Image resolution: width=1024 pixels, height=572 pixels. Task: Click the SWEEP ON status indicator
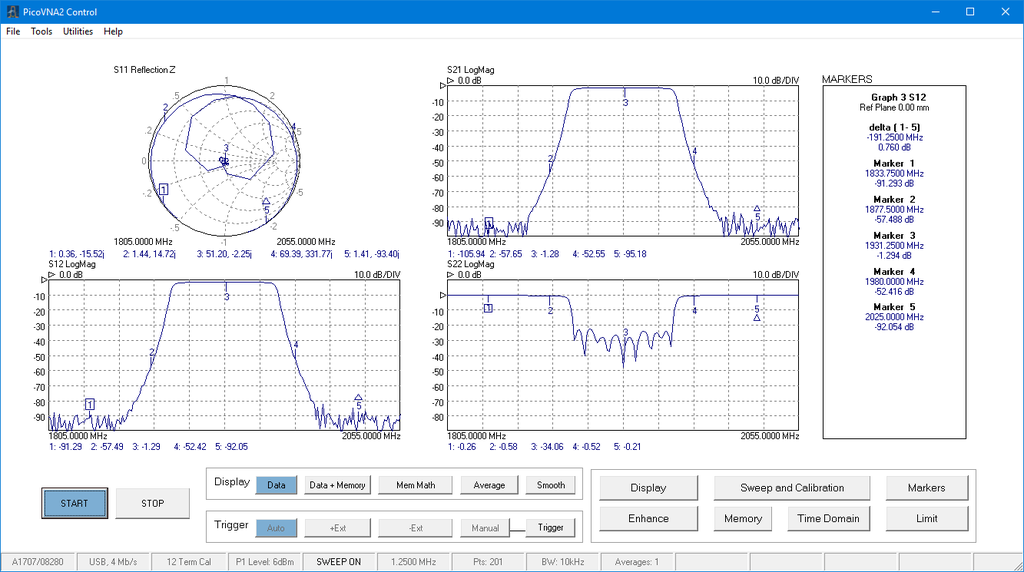[x=338, y=562]
